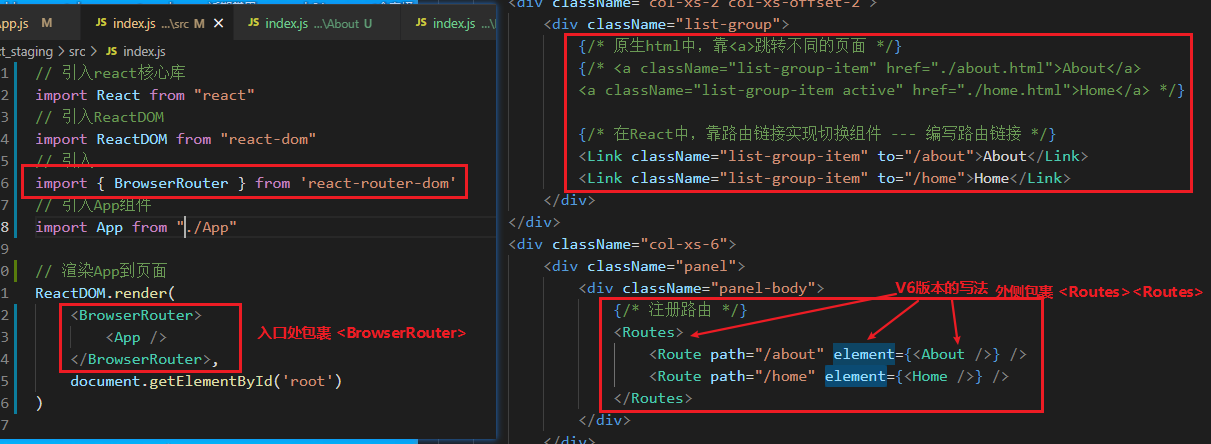
Task: Click the 'import ReactDOM from "react-dom"' line
Action: [x=175, y=139]
